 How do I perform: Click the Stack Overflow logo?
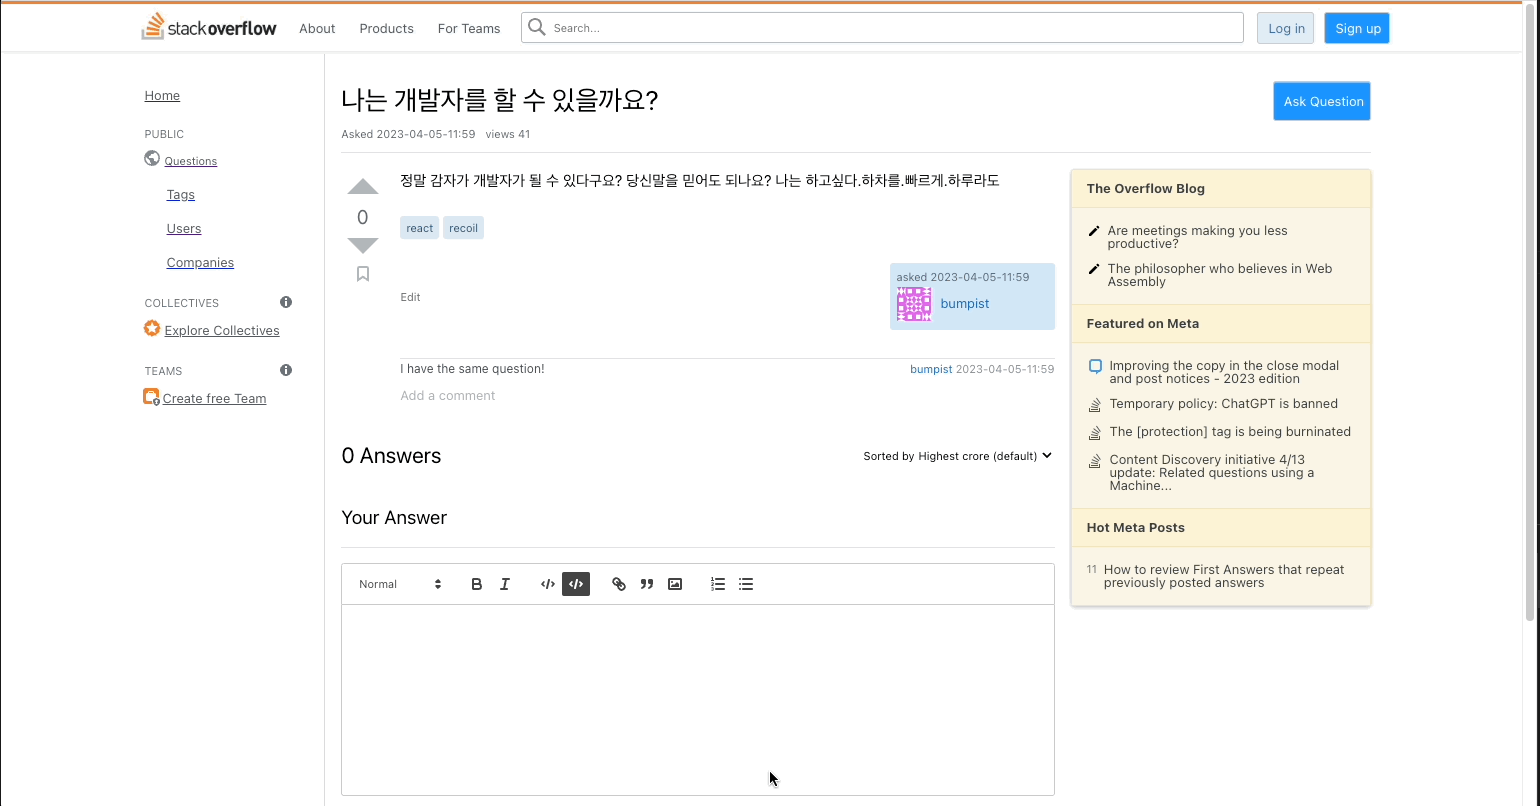click(209, 27)
